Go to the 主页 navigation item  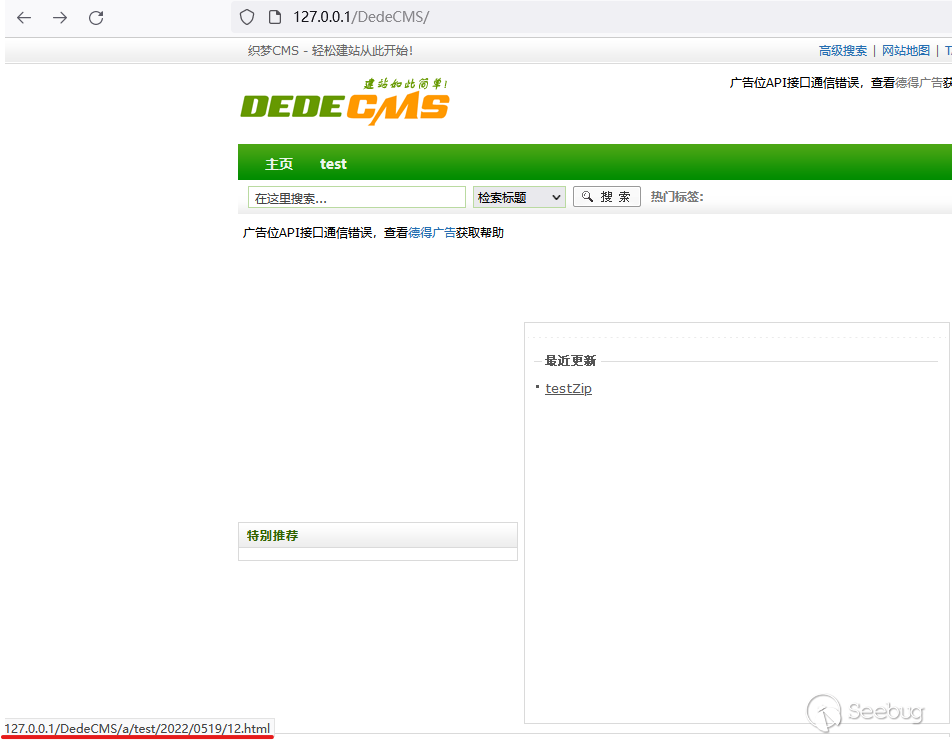point(279,164)
